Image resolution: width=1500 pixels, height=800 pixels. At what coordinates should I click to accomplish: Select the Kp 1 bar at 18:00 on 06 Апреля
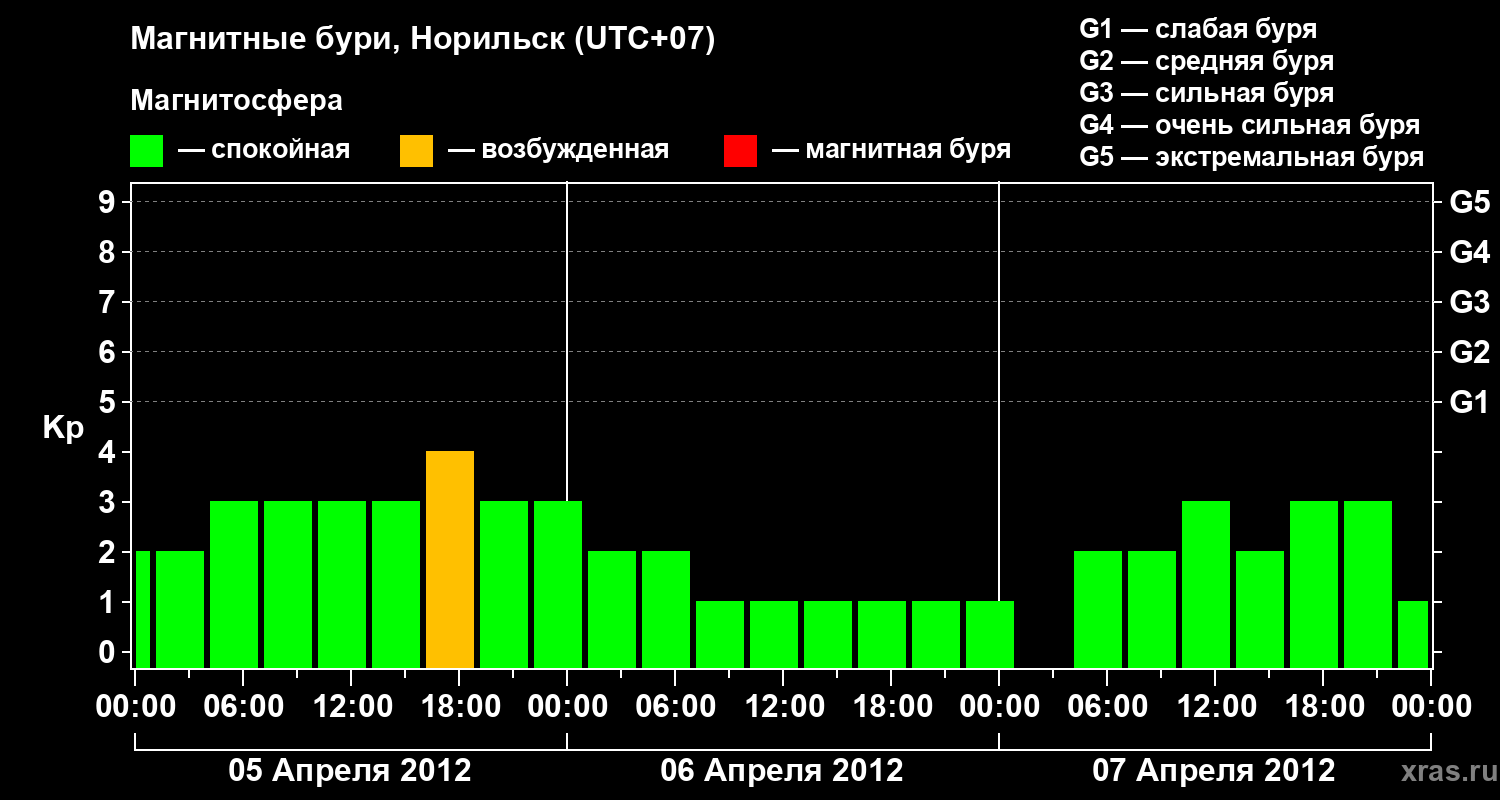(882, 634)
